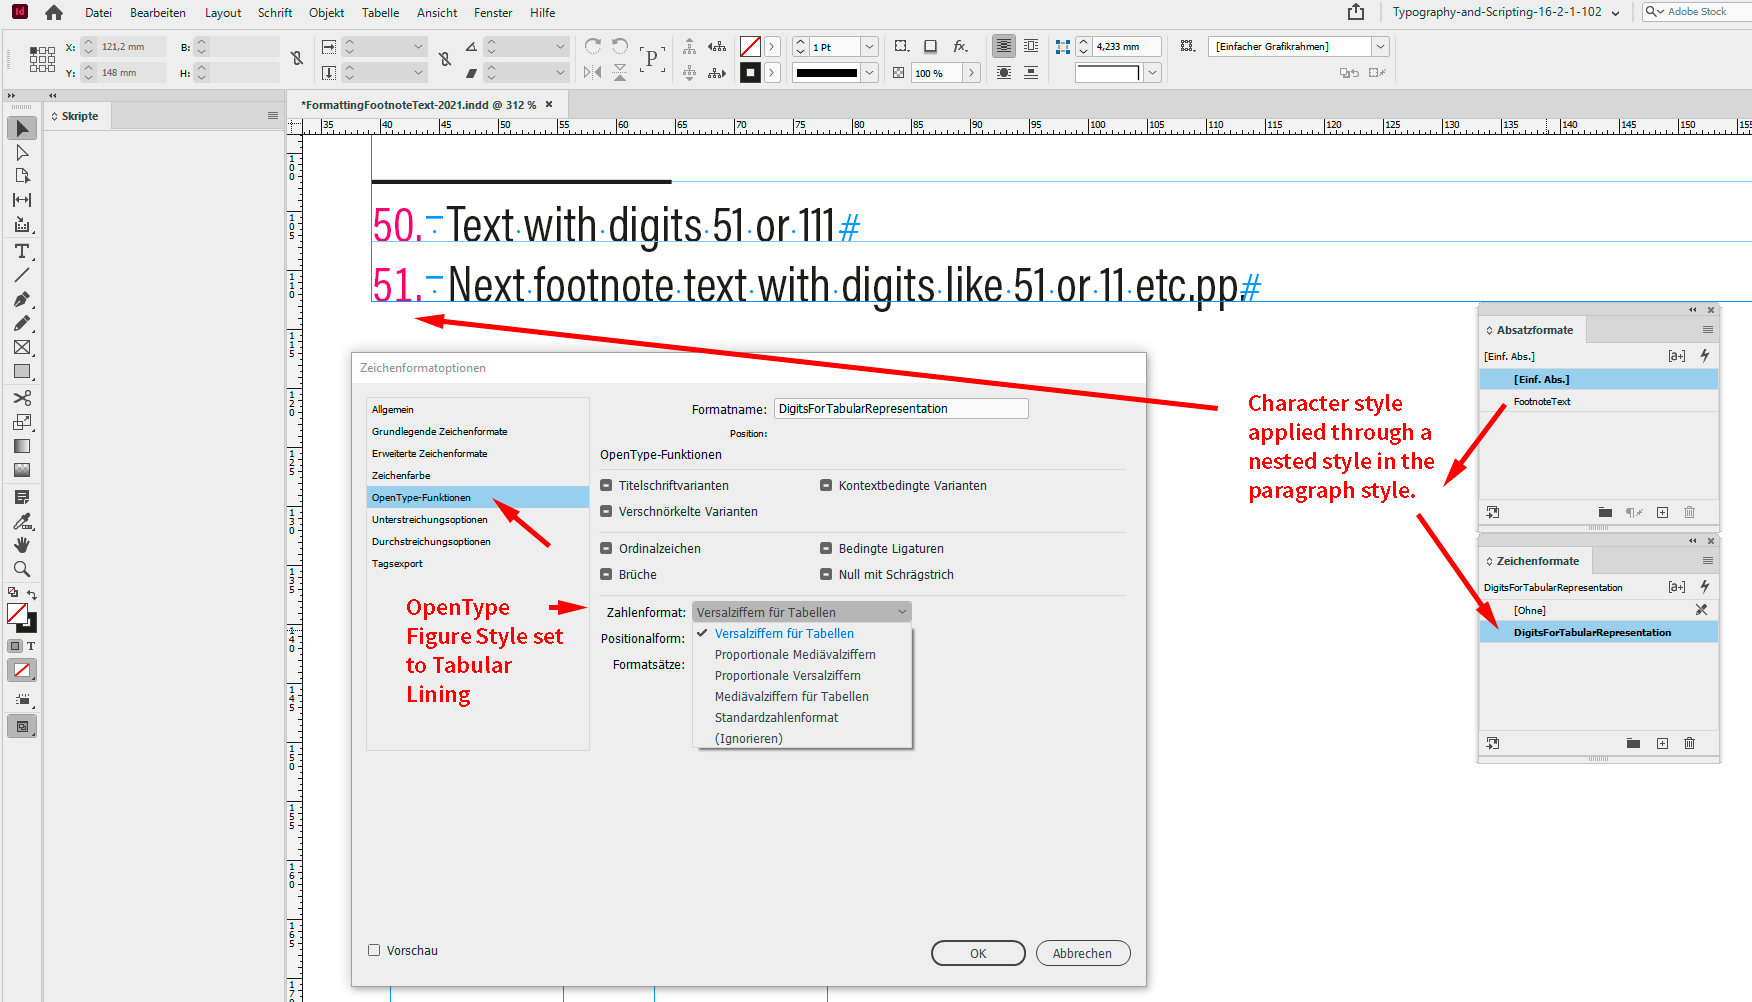Click the Abbrechen button
The height and width of the screenshot is (1002, 1752).
[1082, 953]
